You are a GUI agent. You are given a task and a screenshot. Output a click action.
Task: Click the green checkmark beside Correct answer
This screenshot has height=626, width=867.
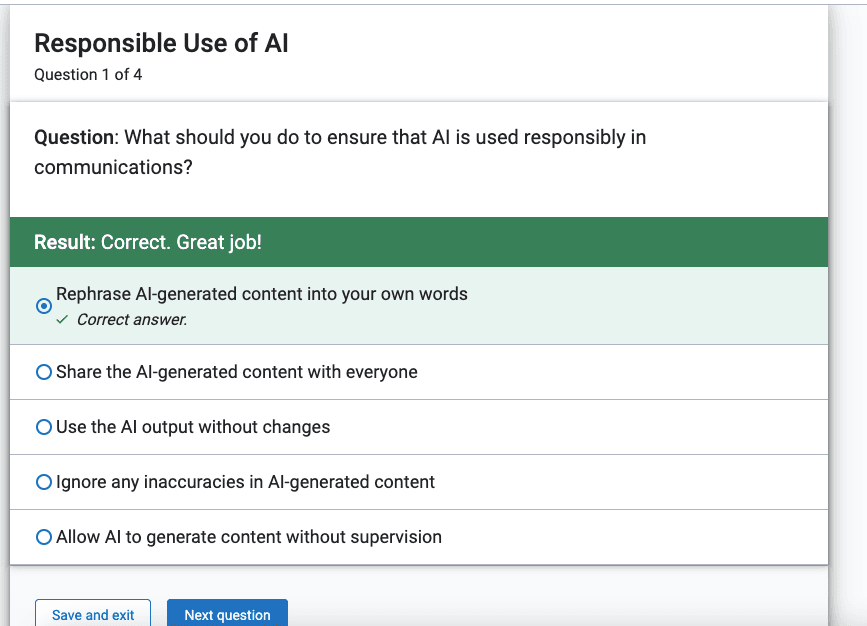click(62, 320)
